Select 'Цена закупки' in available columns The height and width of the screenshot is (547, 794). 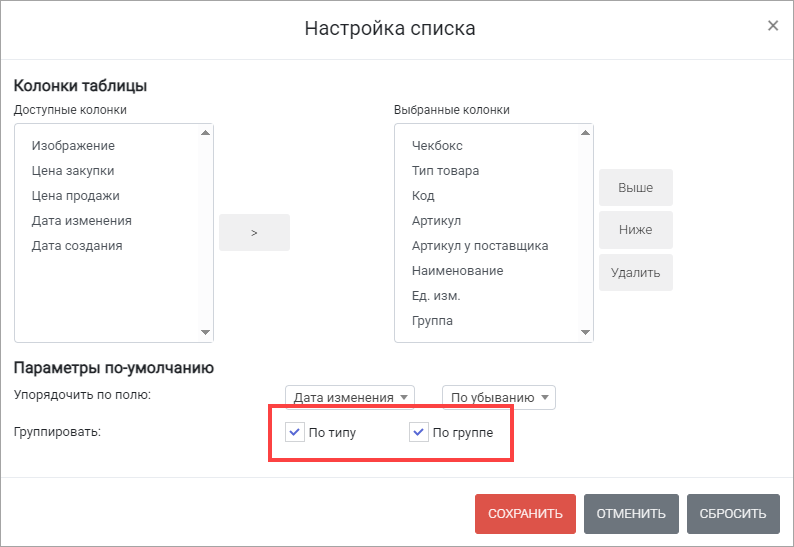(x=73, y=171)
